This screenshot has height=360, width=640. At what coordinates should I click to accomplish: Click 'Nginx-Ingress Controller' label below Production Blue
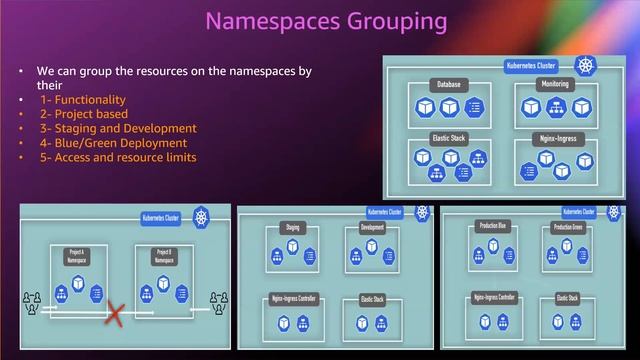[x=494, y=298]
